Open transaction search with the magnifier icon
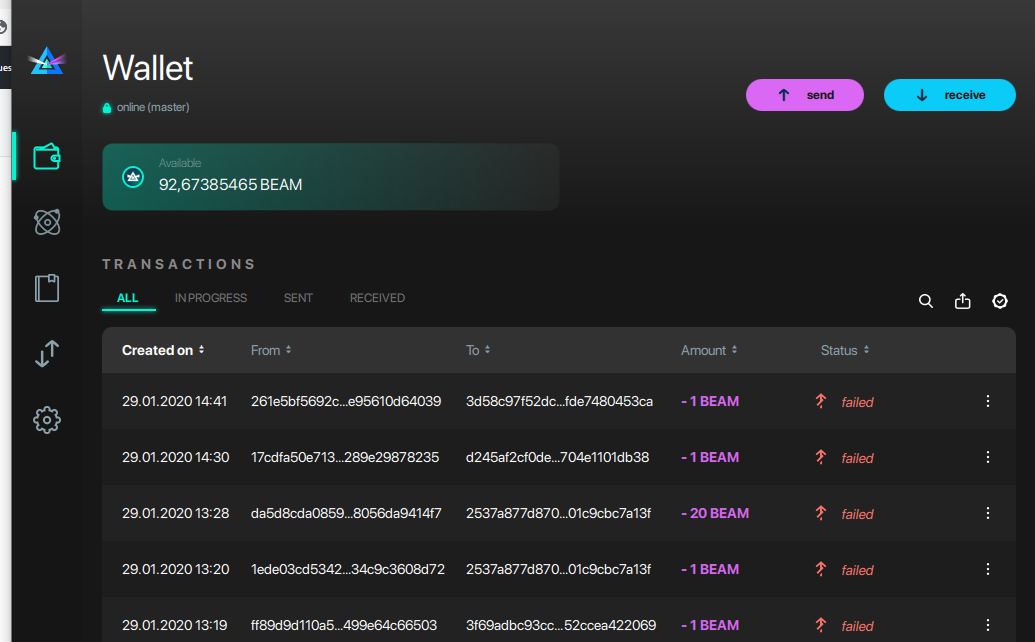This screenshot has width=1035, height=642. (x=925, y=300)
